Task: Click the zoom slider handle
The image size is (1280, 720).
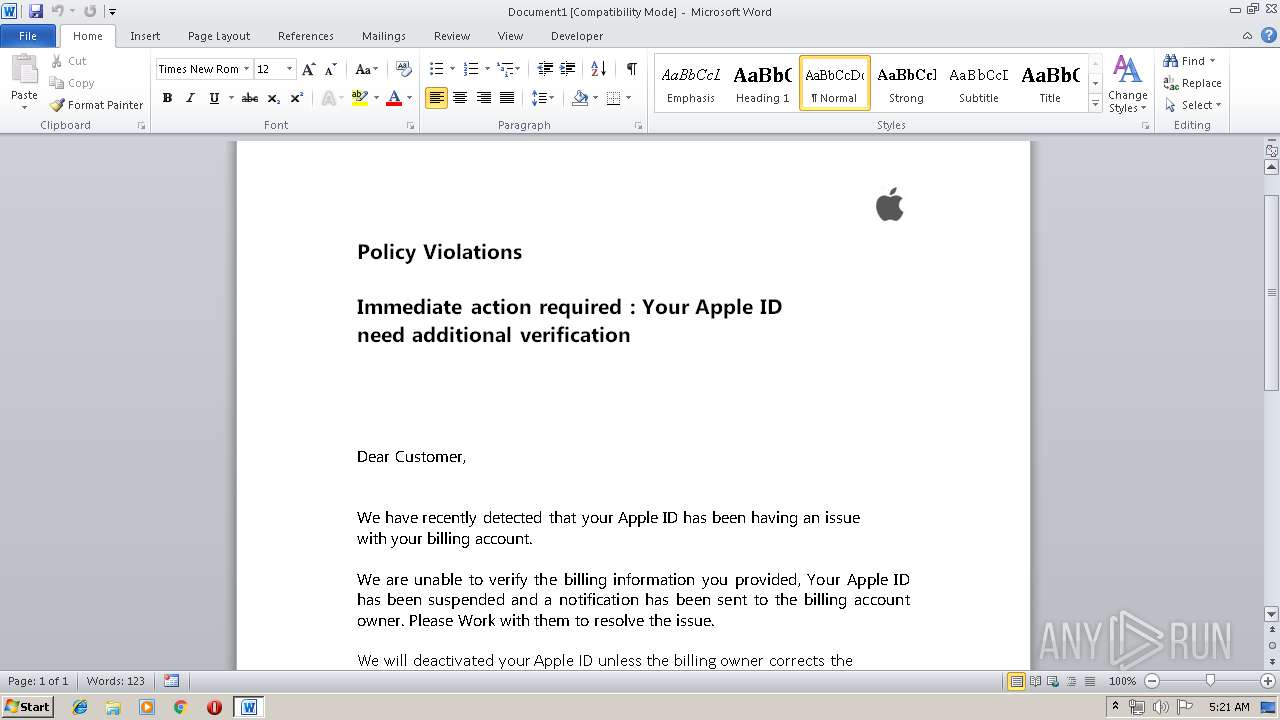Action: tap(1210, 681)
